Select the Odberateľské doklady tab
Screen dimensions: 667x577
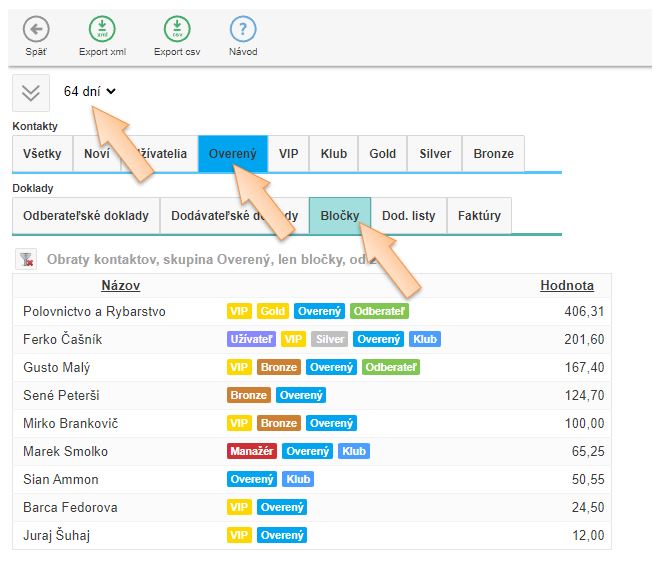pyautogui.click(x=86, y=216)
